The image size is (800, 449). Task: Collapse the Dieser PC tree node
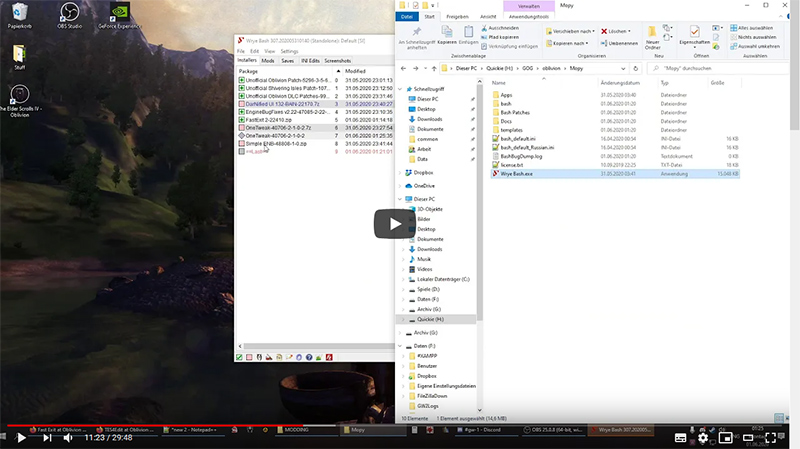pyautogui.click(x=400, y=199)
